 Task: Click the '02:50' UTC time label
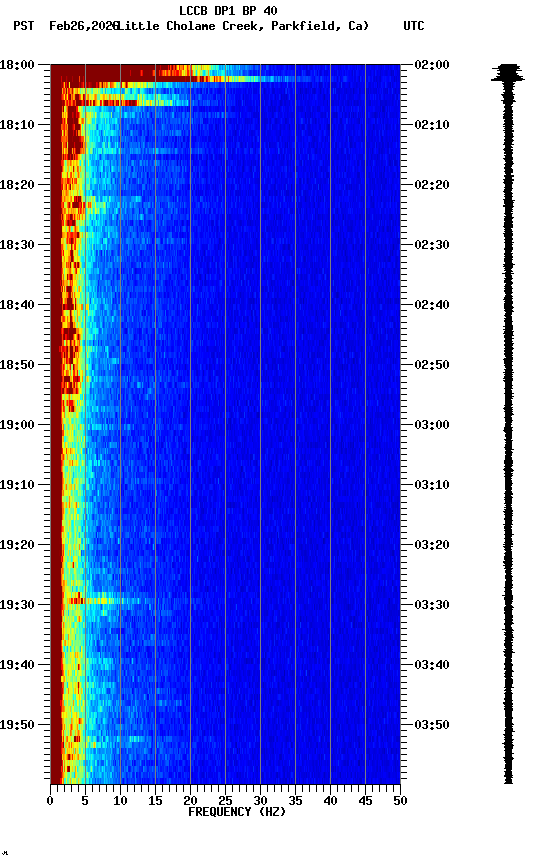coord(432,365)
